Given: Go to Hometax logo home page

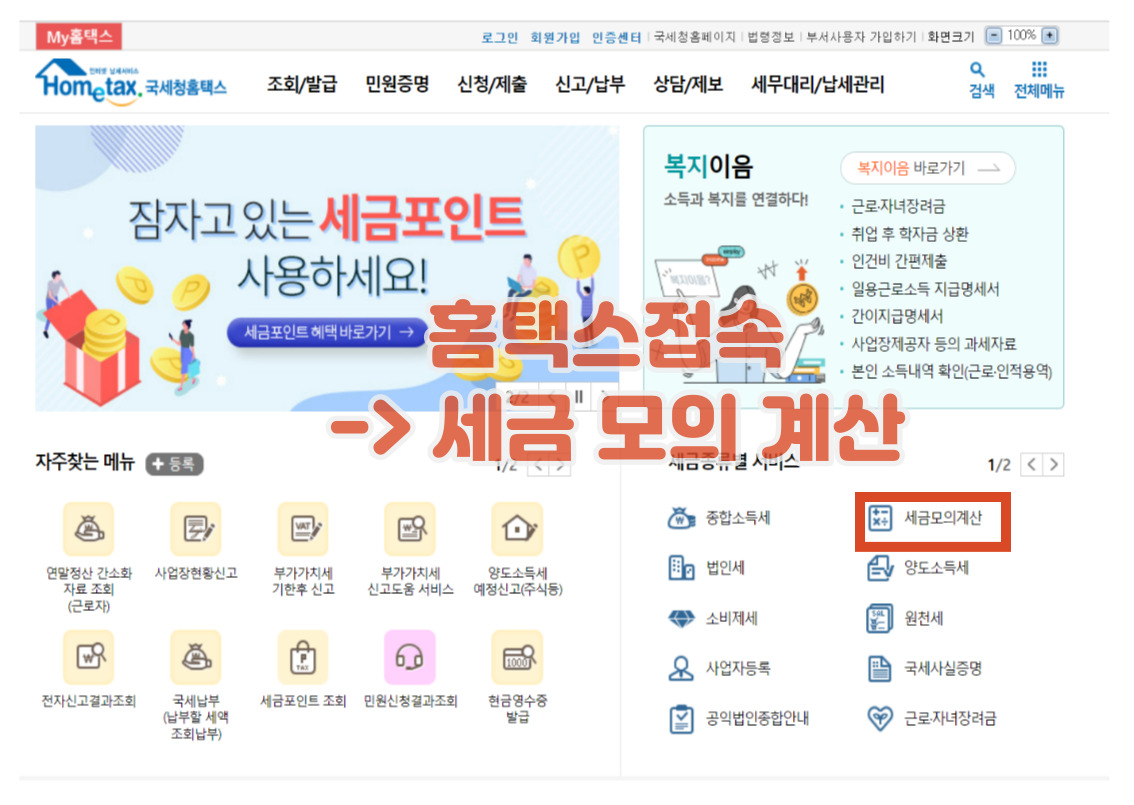Looking at the screenshot, I should click(x=131, y=82).
